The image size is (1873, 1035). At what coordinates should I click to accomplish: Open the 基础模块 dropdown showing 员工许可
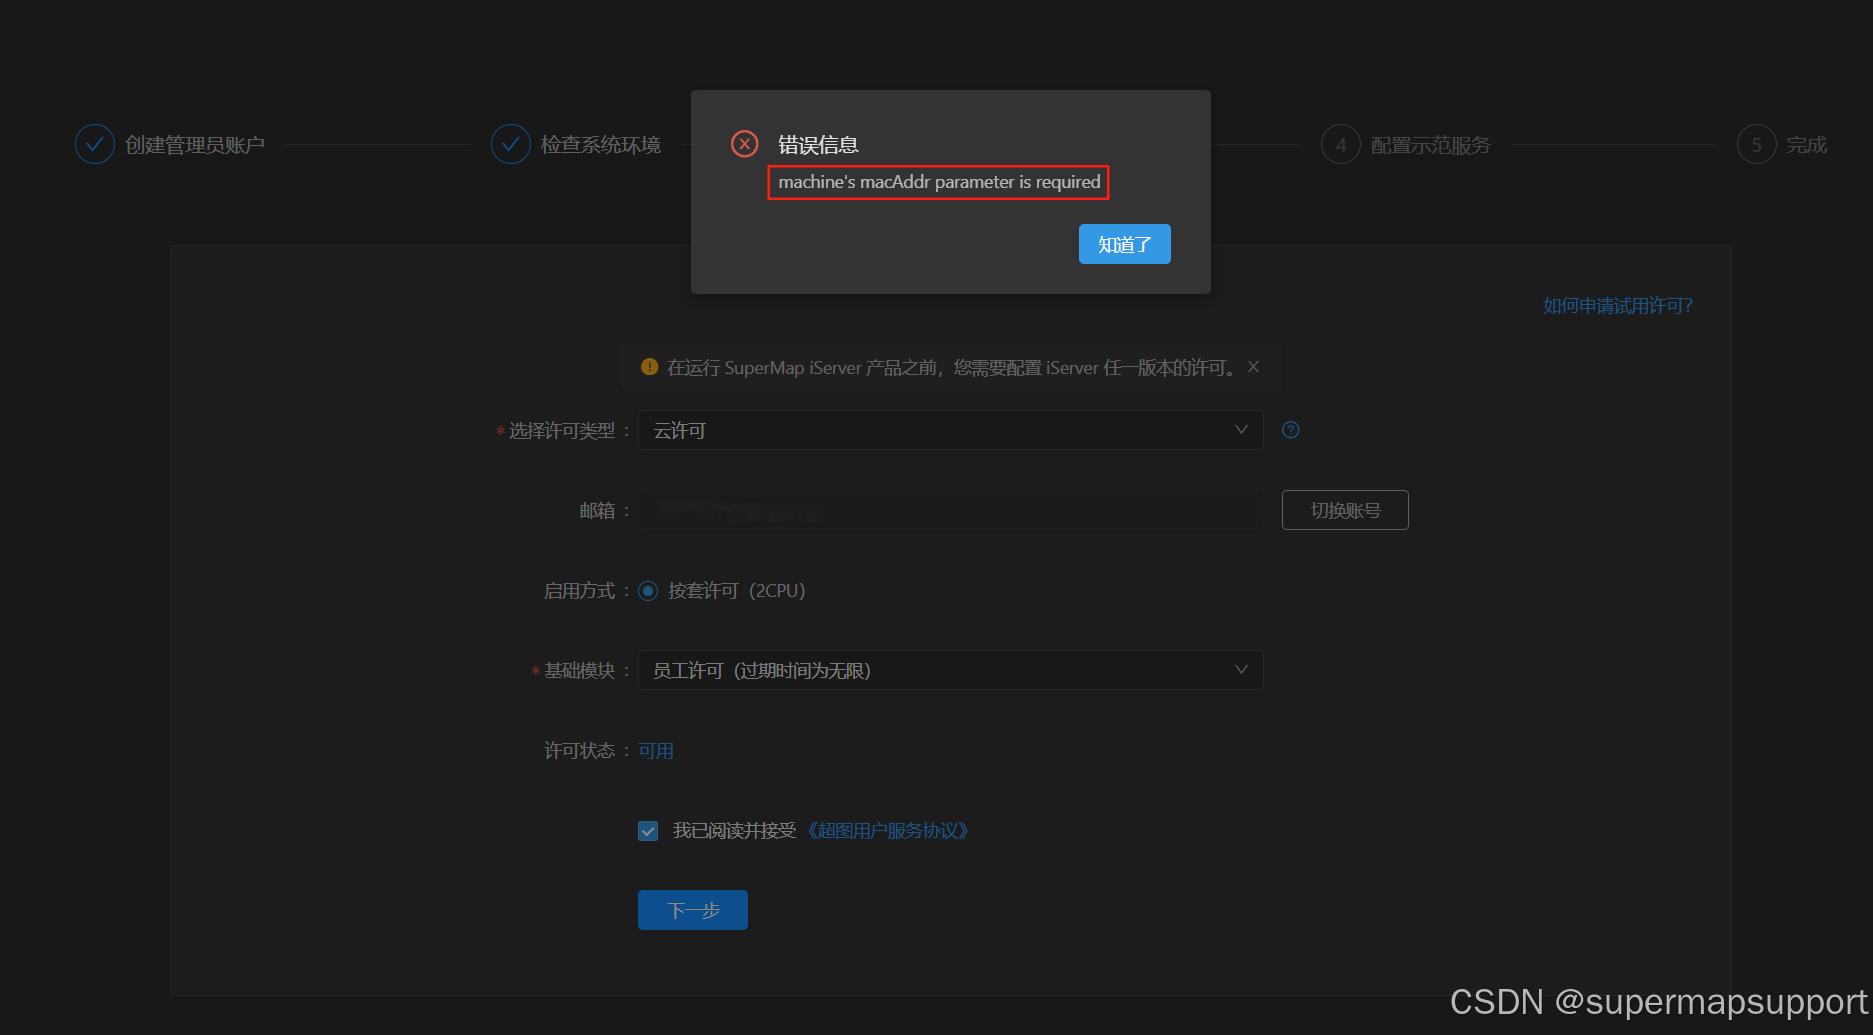click(950, 670)
